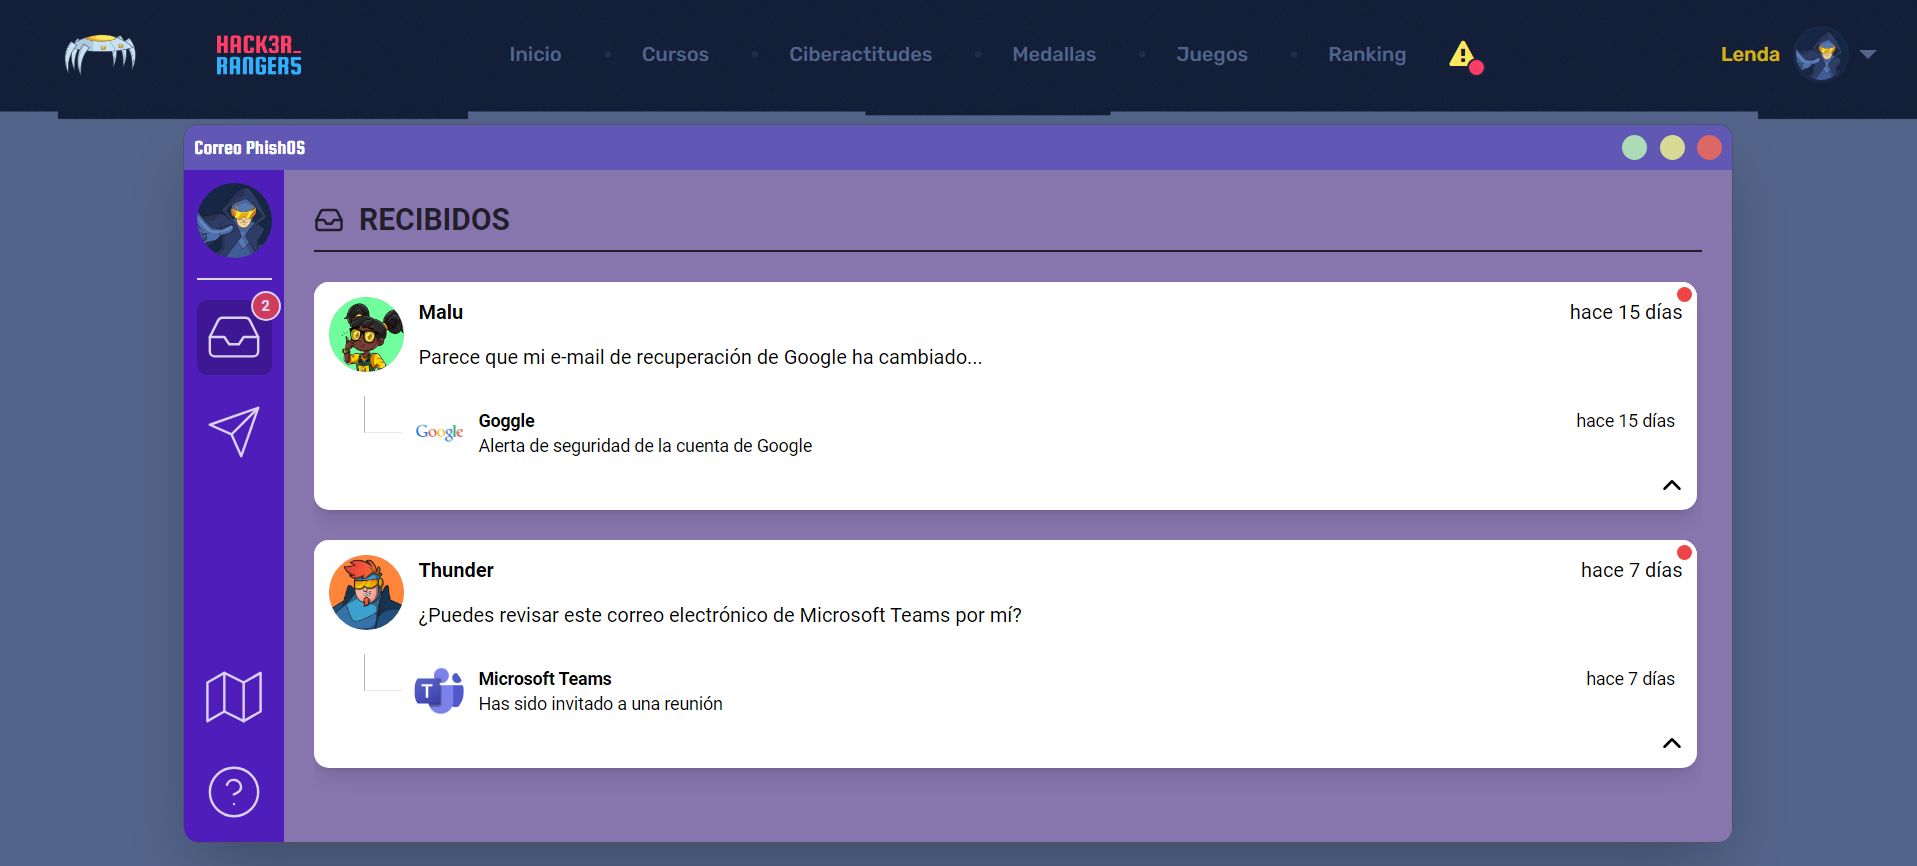The height and width of the screenshot is (866, 1917).
Task: Collapse the Malu email thread
Action: click(1671, 485)
